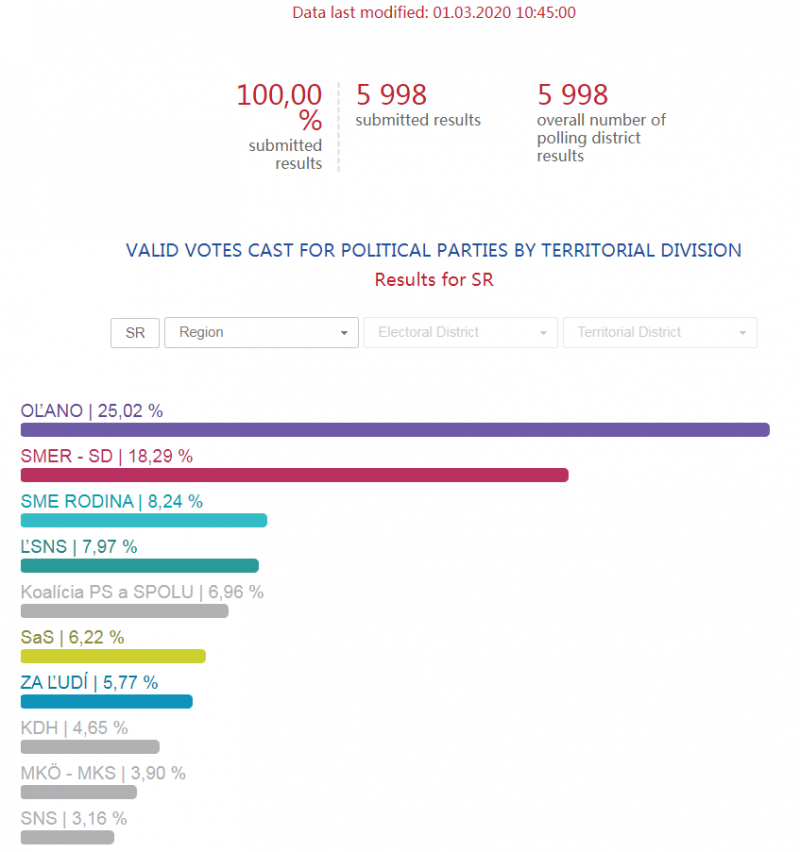Viewport: 800px width, 852px height.
Task: Click the yellow SaS result bar
Action: pyautogui.click(x=113, y=656)
